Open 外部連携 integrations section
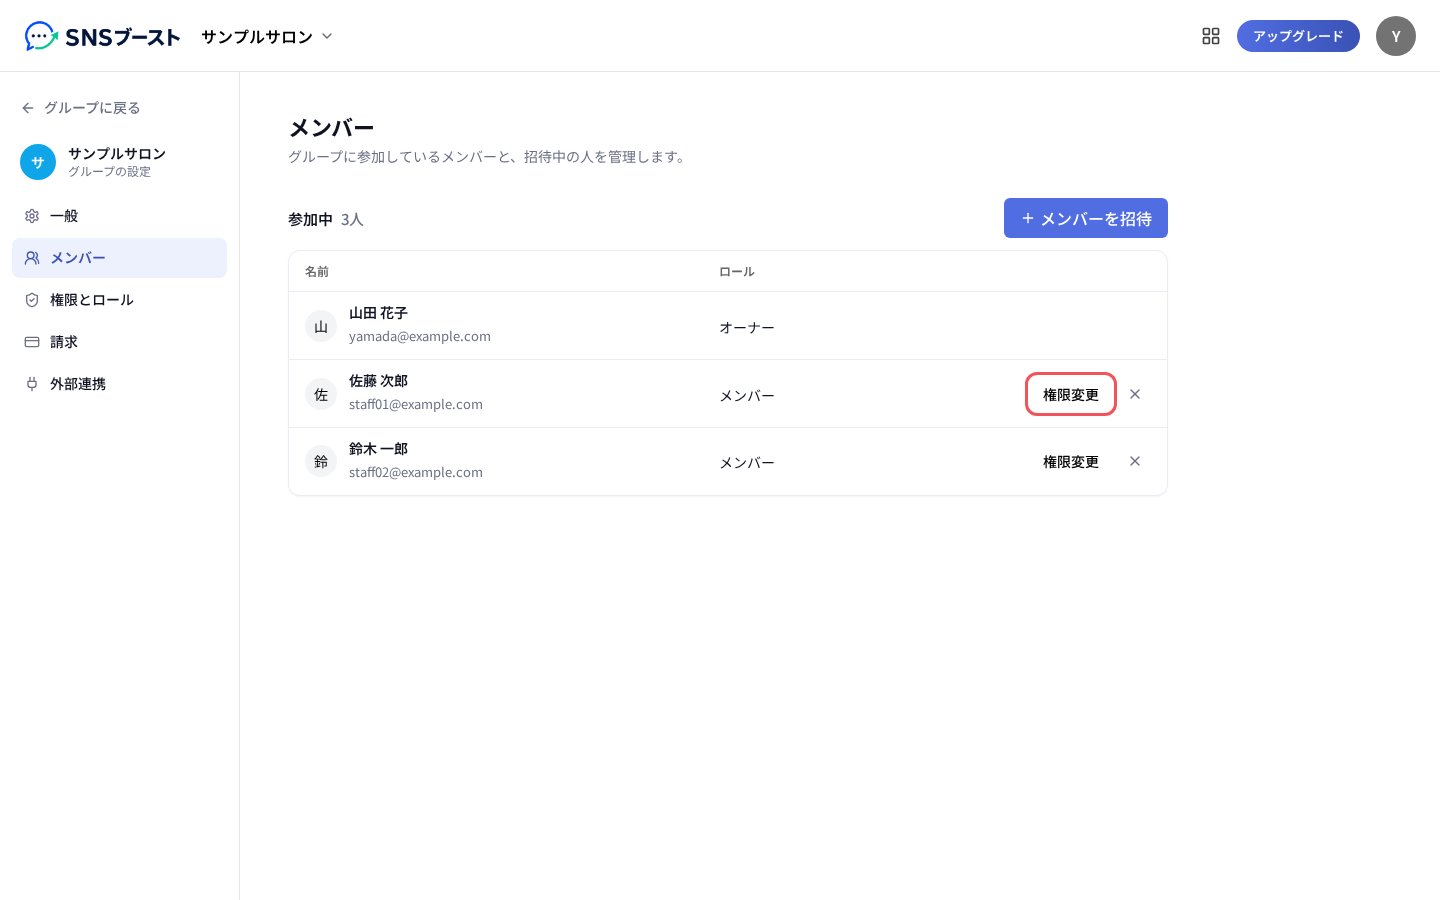 (119, 384)
